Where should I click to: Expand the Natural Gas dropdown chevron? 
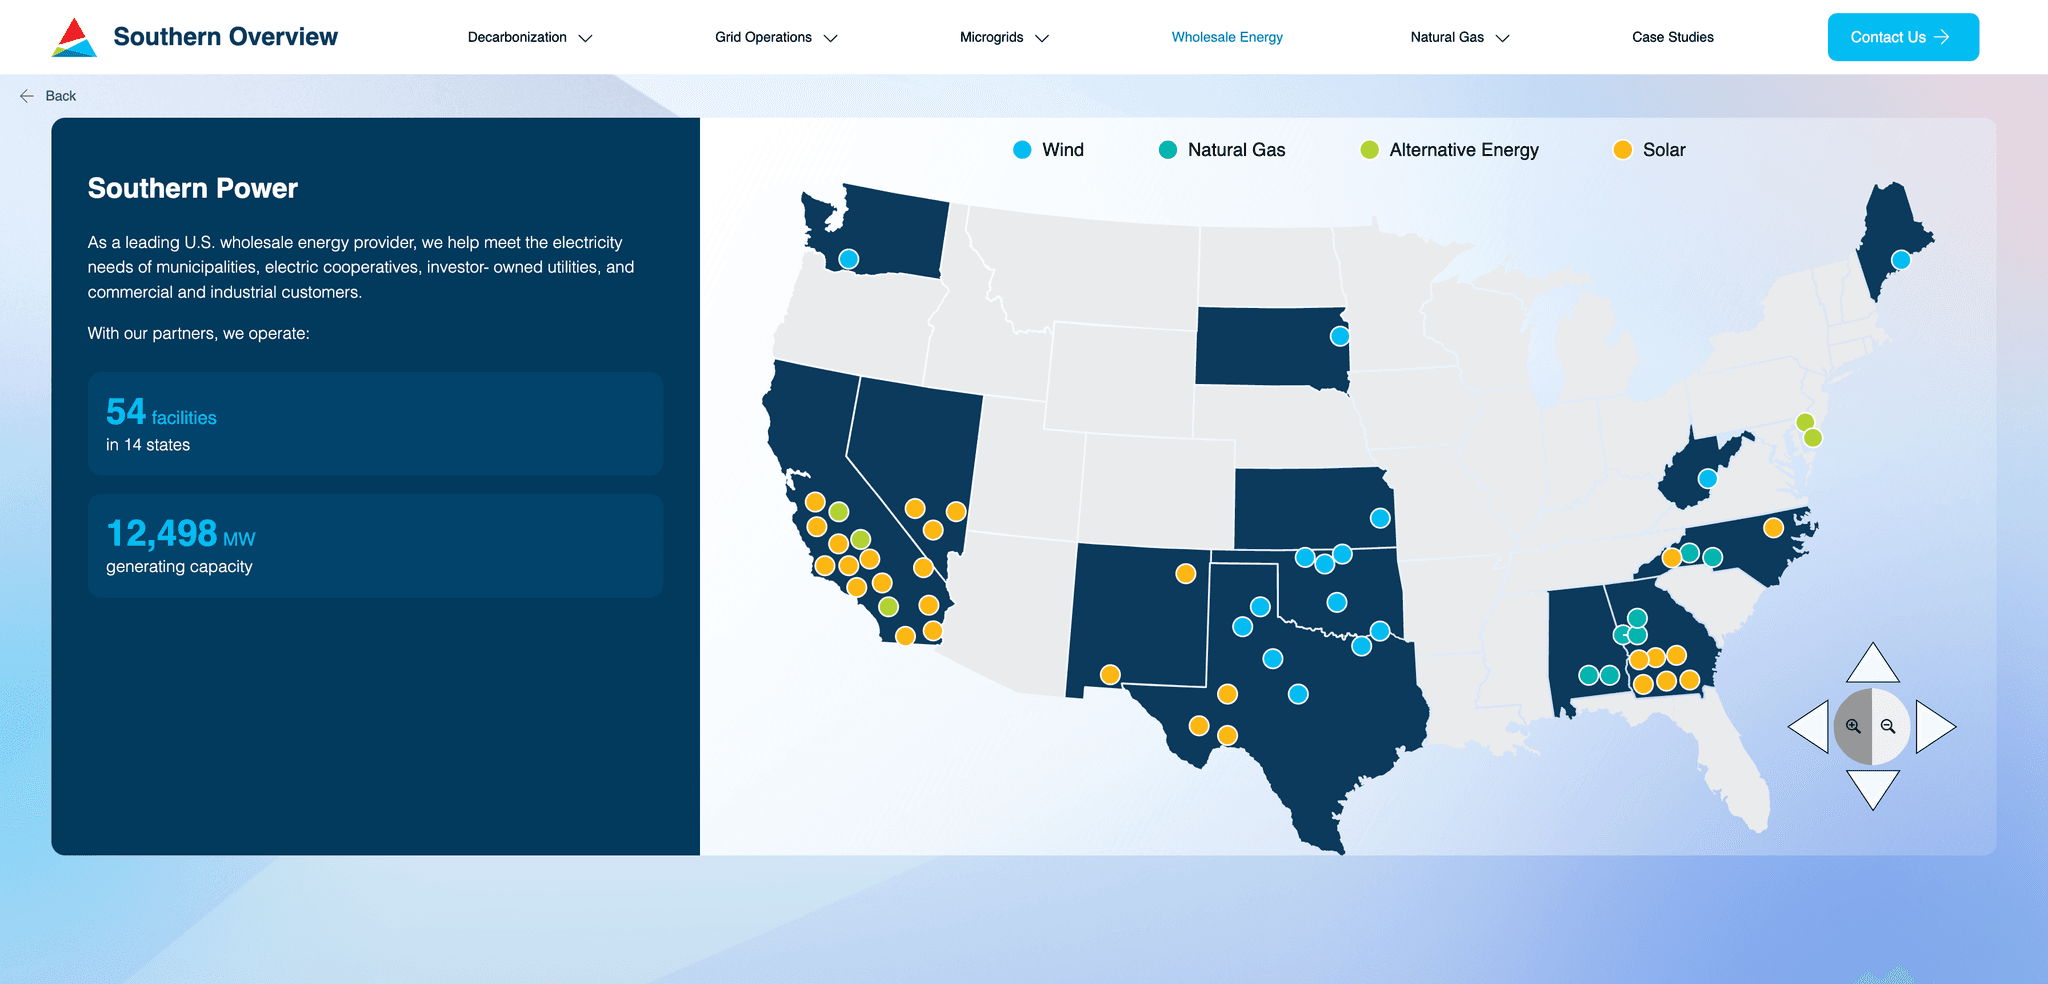click(x=1502, y=38)
